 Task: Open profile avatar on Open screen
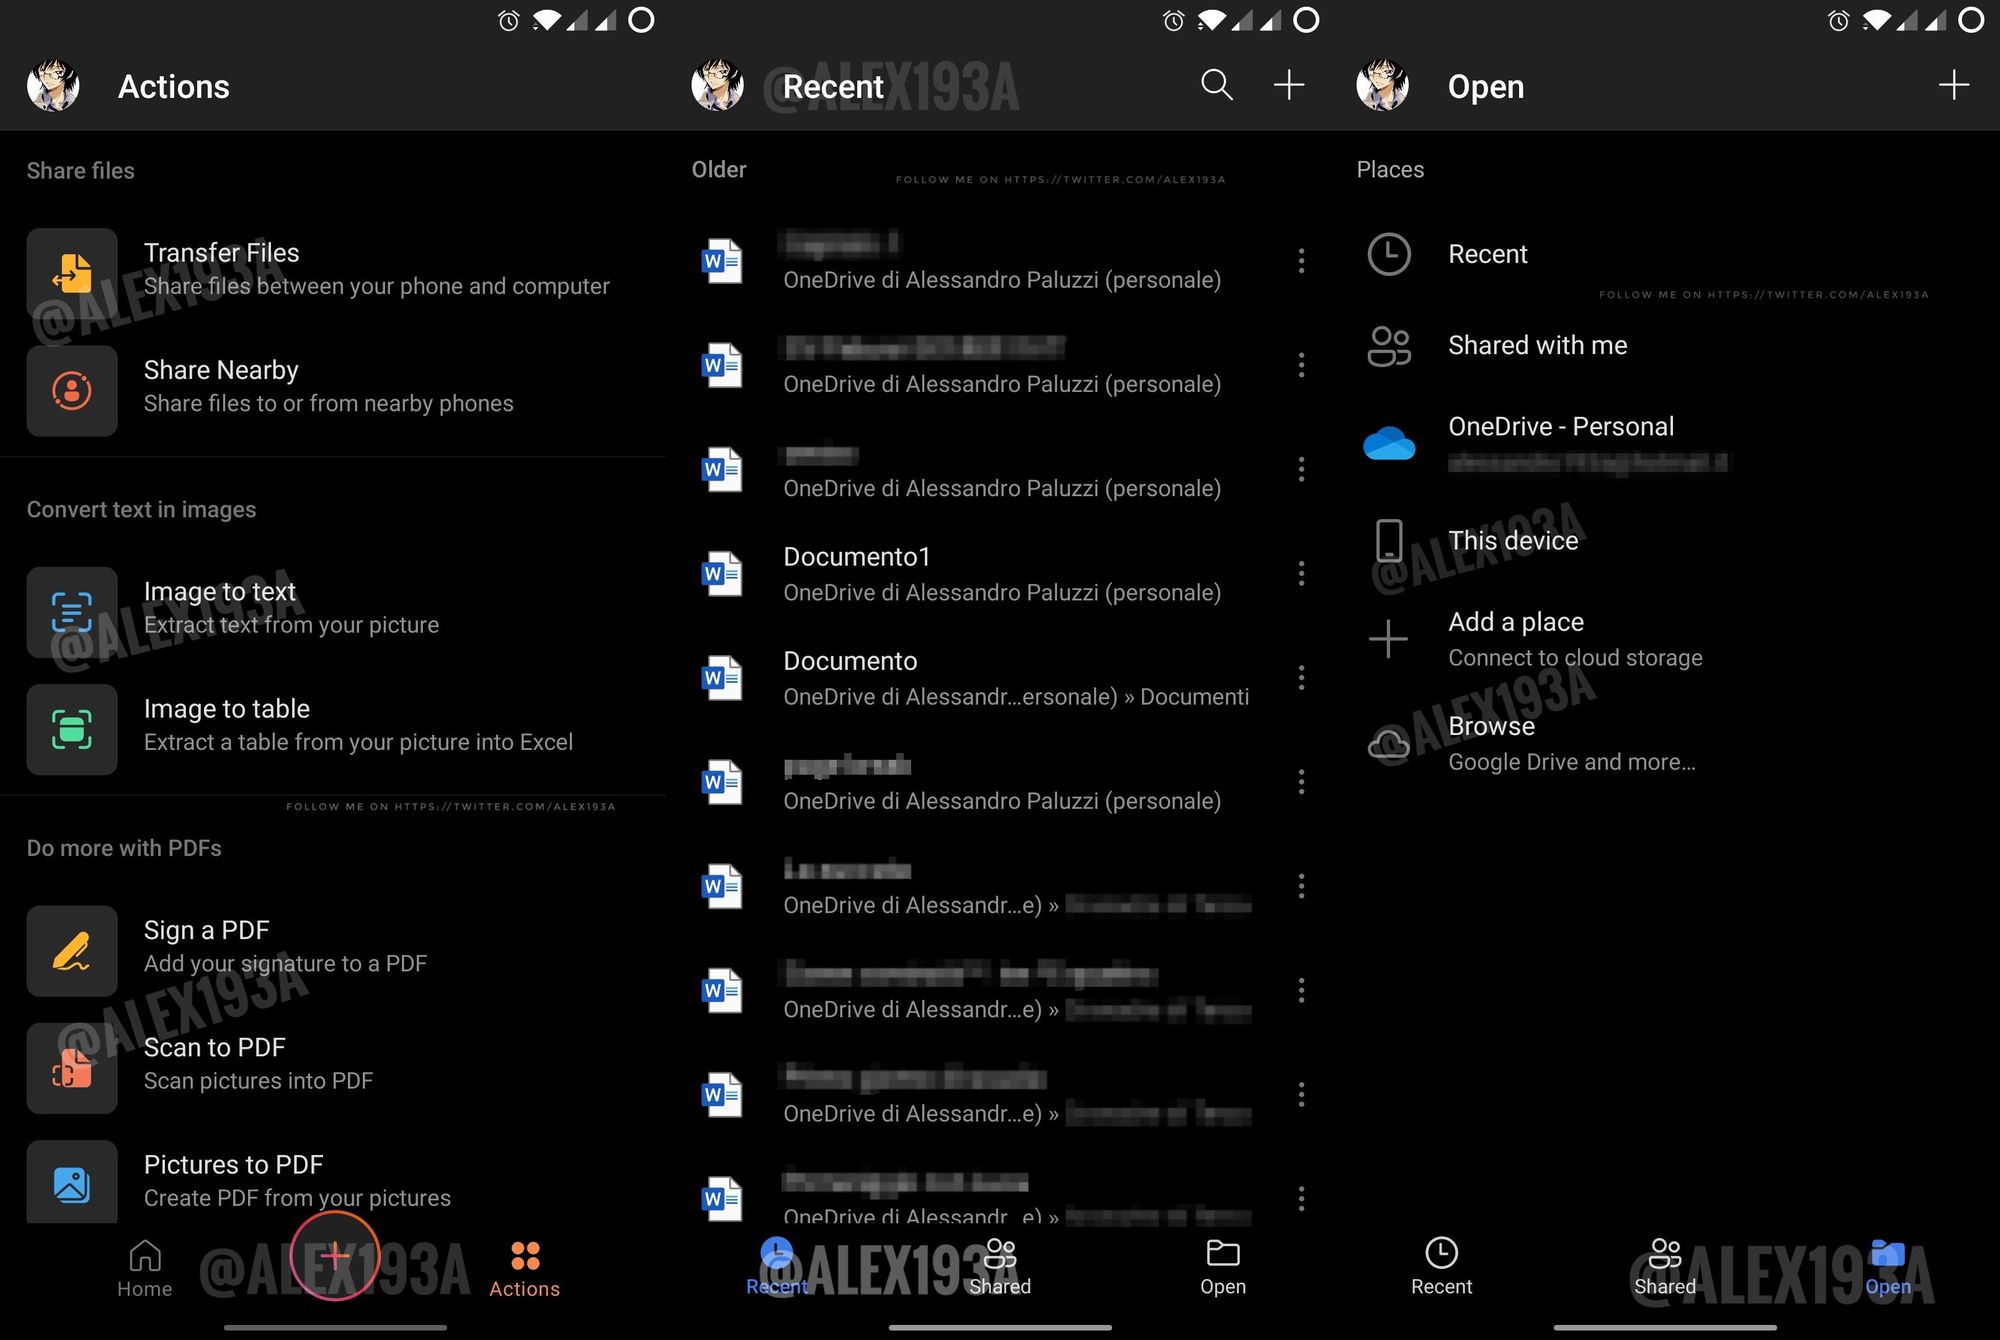click(1383, 85)
